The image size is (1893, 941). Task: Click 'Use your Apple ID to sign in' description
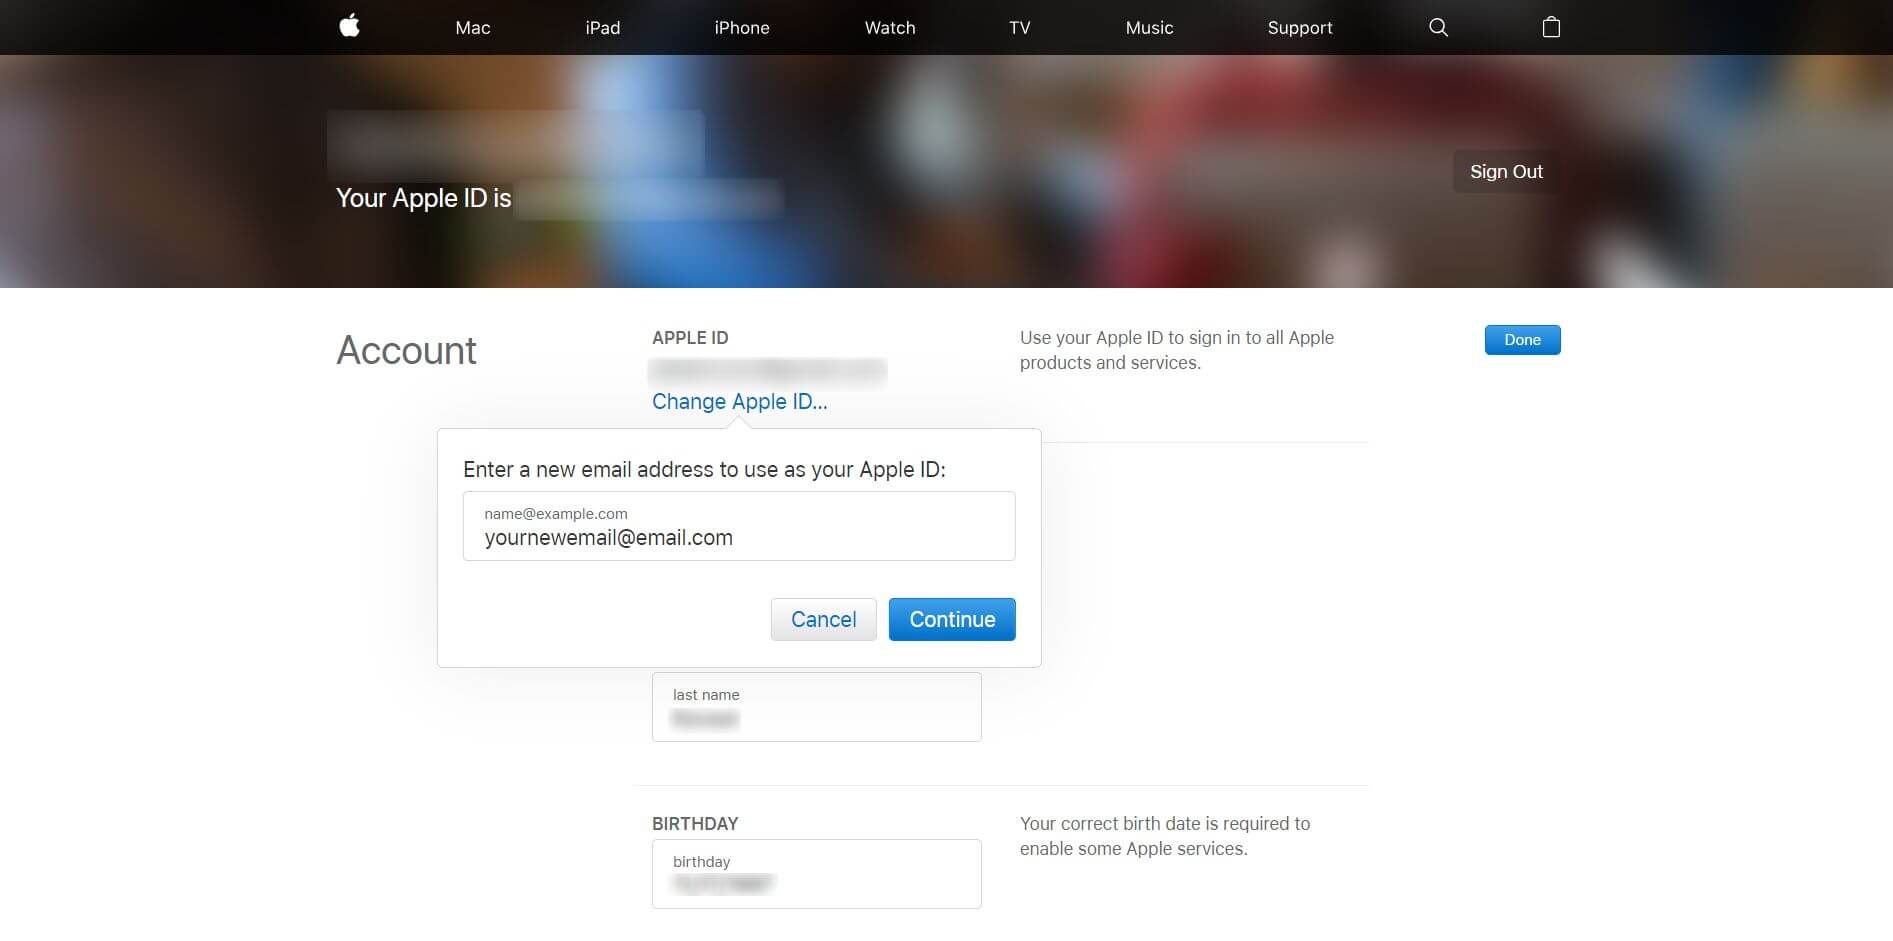coord(1177,350)
